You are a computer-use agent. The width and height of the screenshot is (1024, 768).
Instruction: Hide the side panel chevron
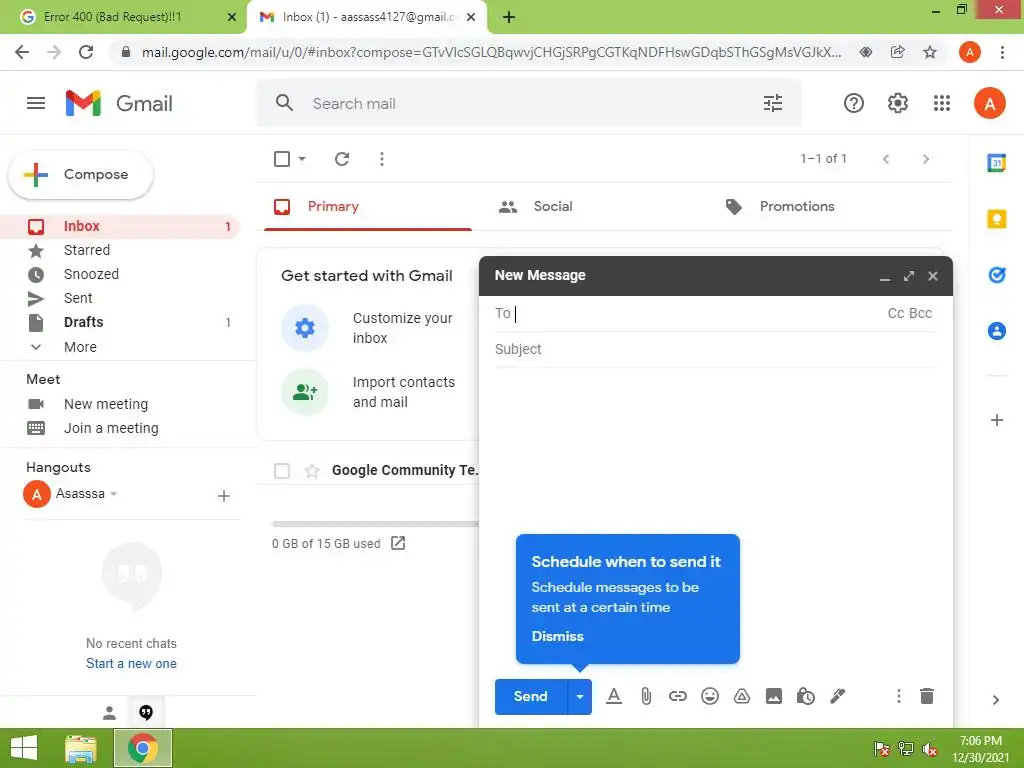coord(996,700)
